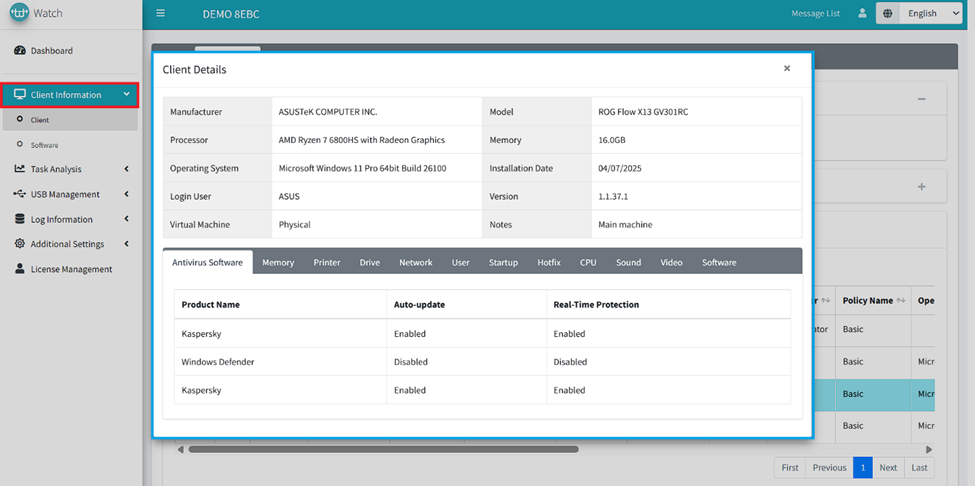Click the user profile icon in header
This screenshot has width=975, height=486.
(862, 14)
